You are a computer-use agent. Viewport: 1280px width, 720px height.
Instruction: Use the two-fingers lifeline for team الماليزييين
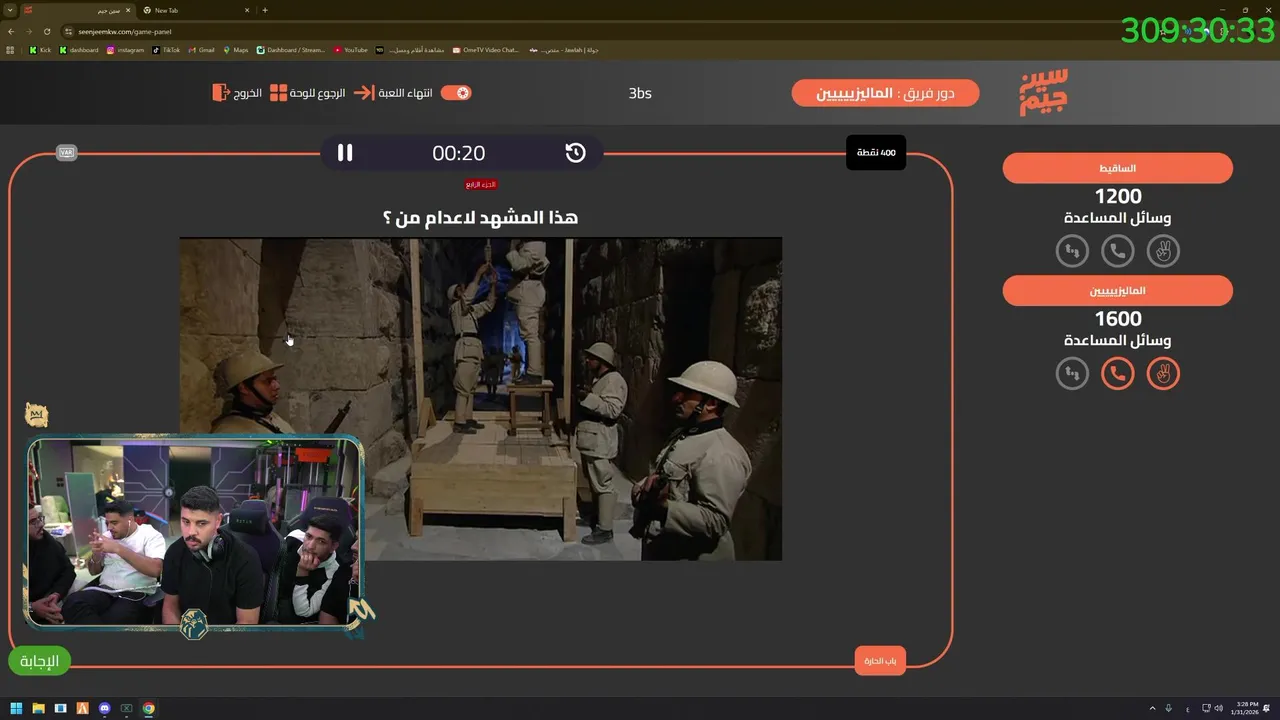(x=1163, y=374)
